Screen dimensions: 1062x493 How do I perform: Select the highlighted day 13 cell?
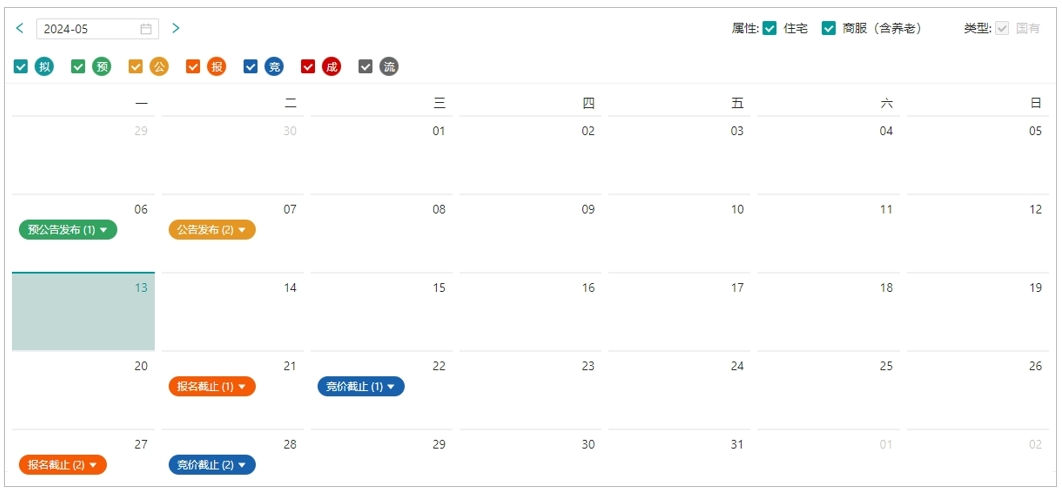click(x=83, y=312)
